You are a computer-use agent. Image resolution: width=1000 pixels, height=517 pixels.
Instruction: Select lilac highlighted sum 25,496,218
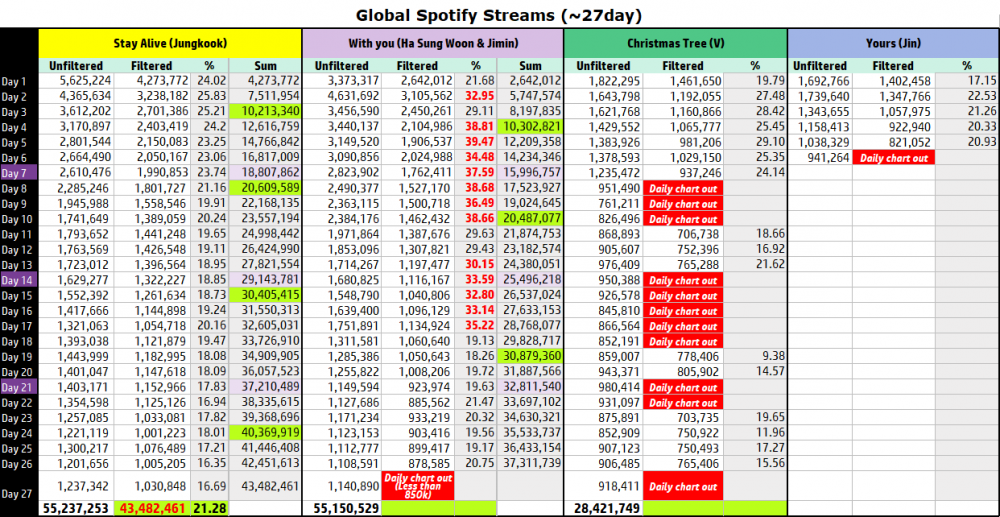pyautogui.click(x=531, y=280)
